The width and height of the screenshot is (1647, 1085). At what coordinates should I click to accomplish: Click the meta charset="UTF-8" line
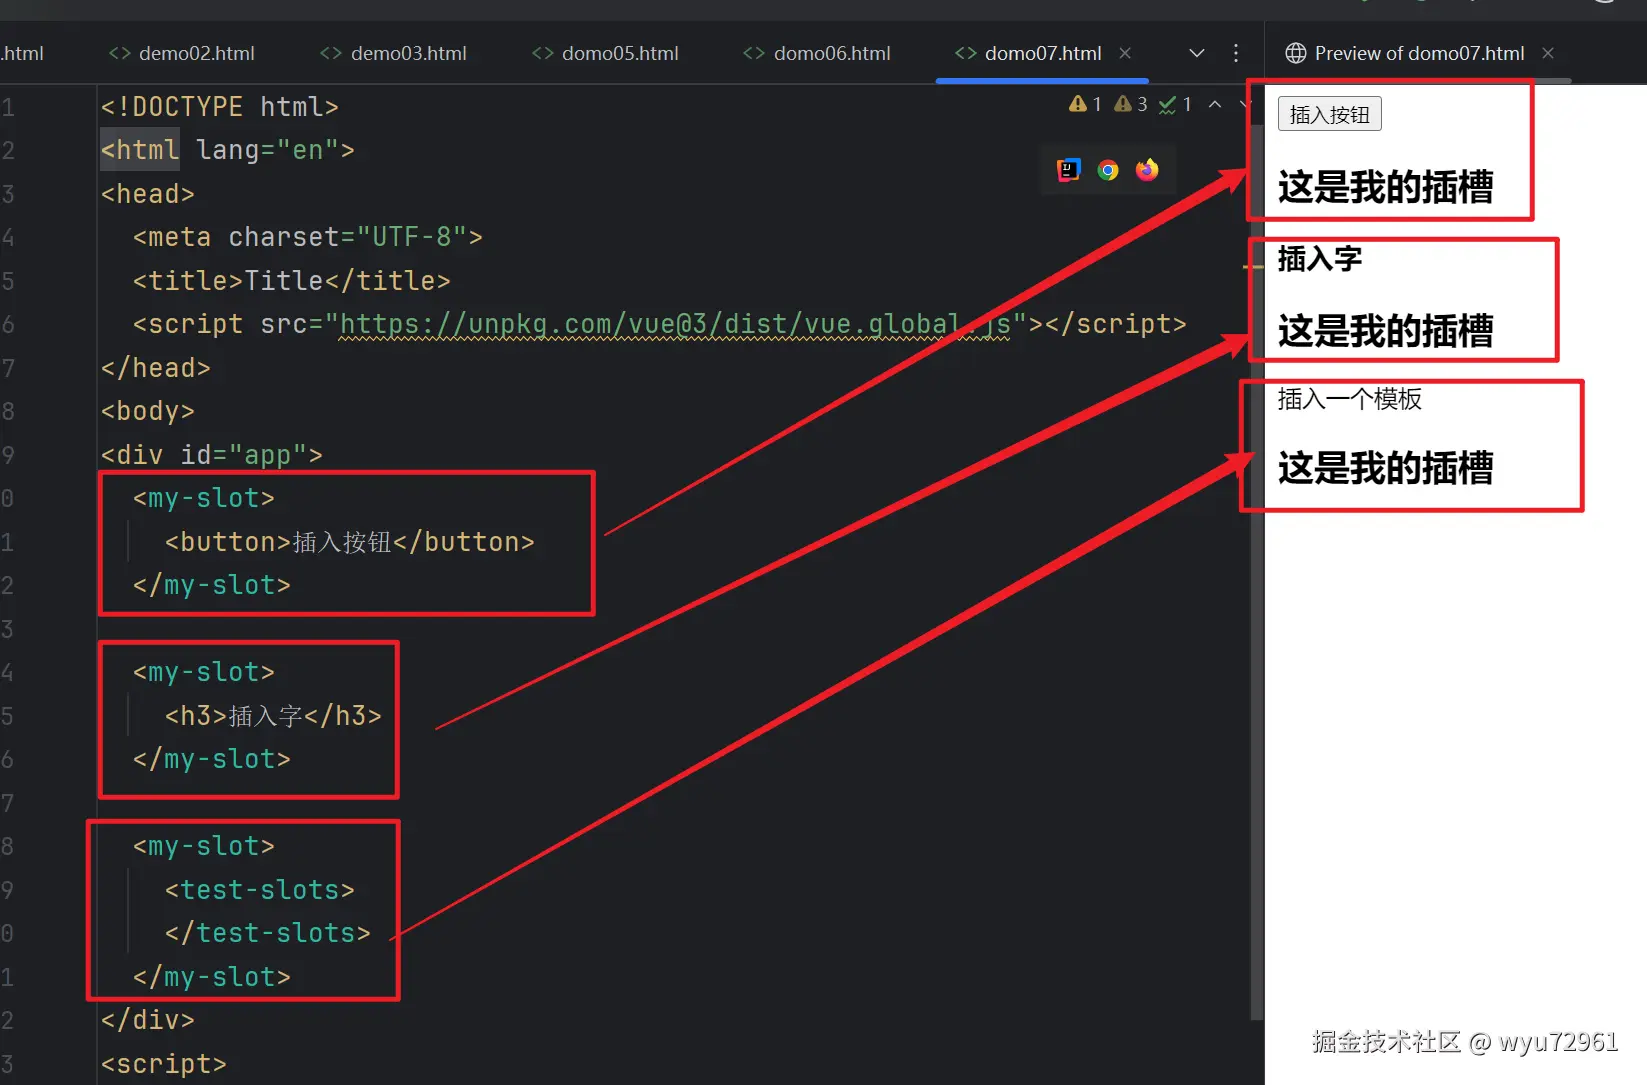pyautogui.click(x=308, y=237)
